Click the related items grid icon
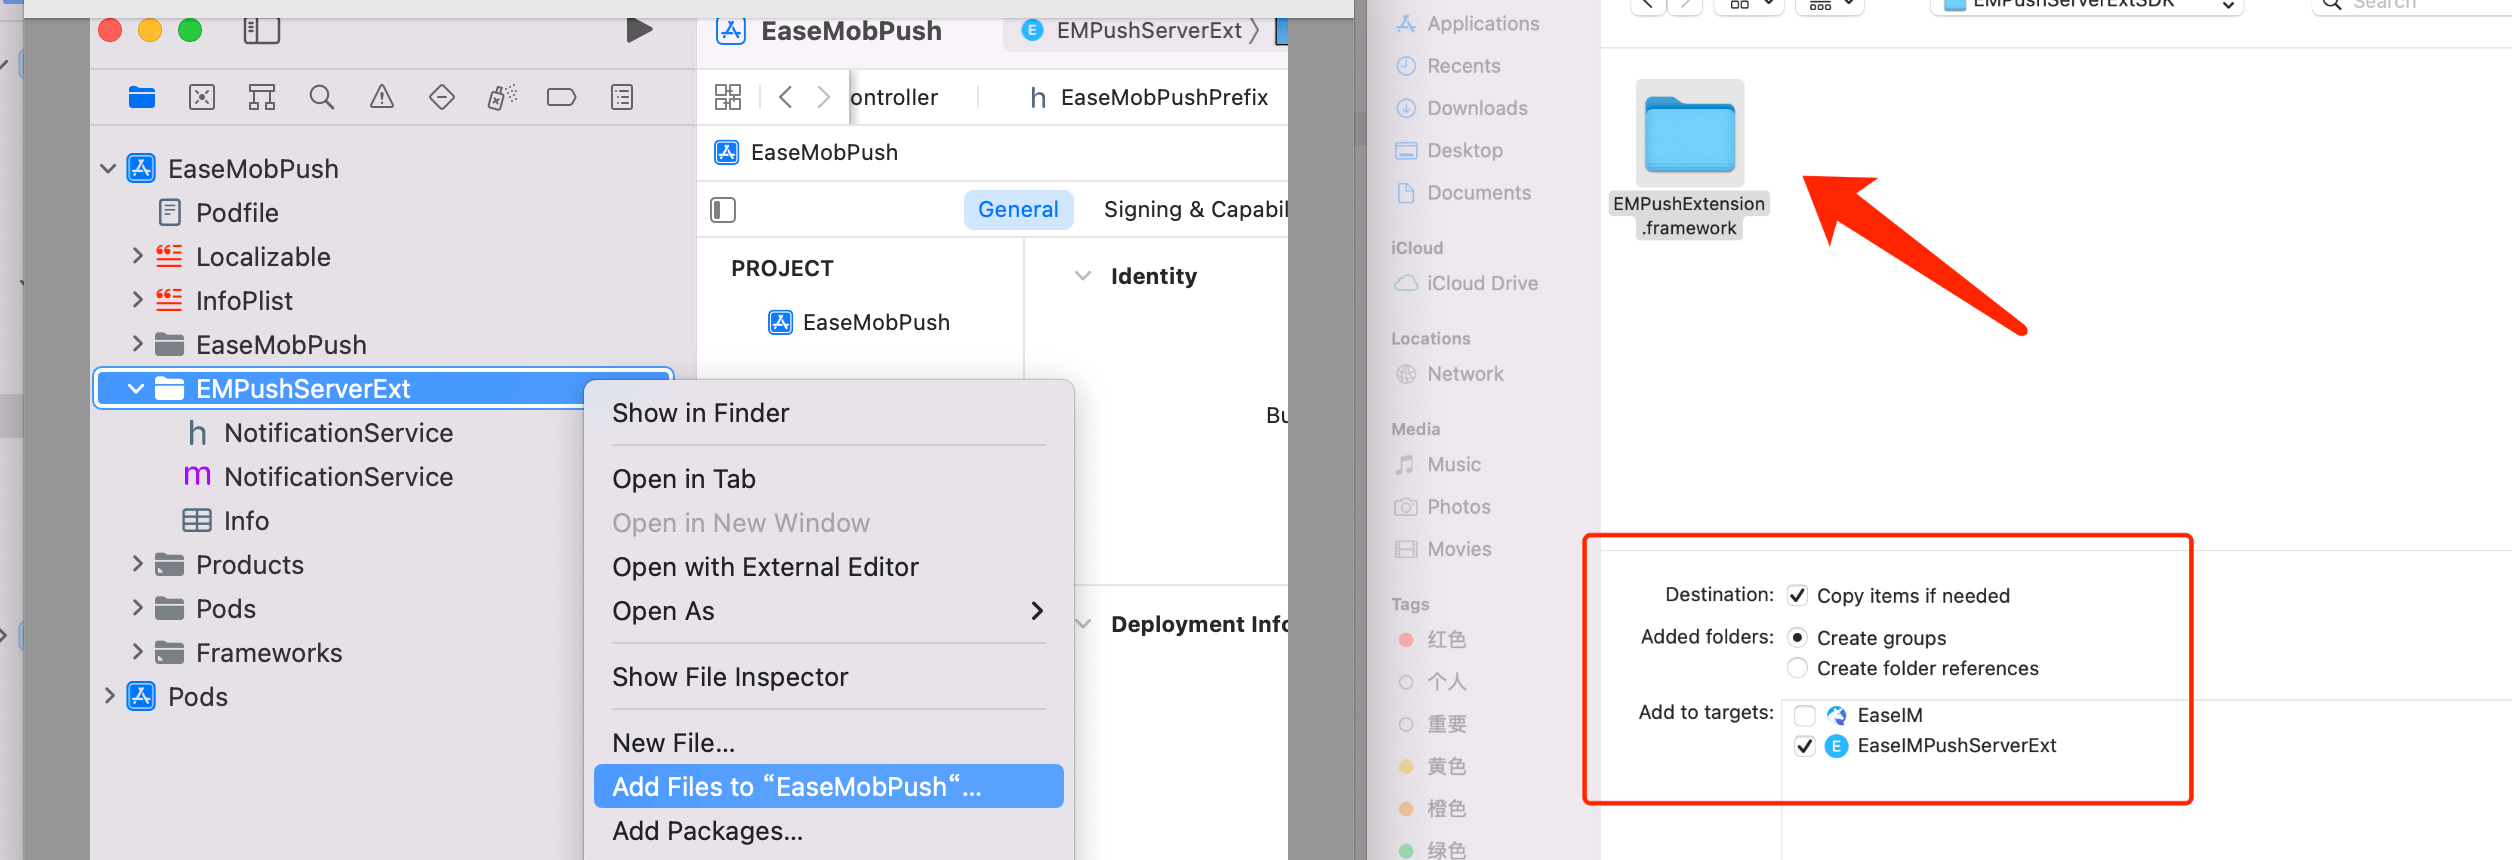 pyautogui.click(x=728, y=97)
